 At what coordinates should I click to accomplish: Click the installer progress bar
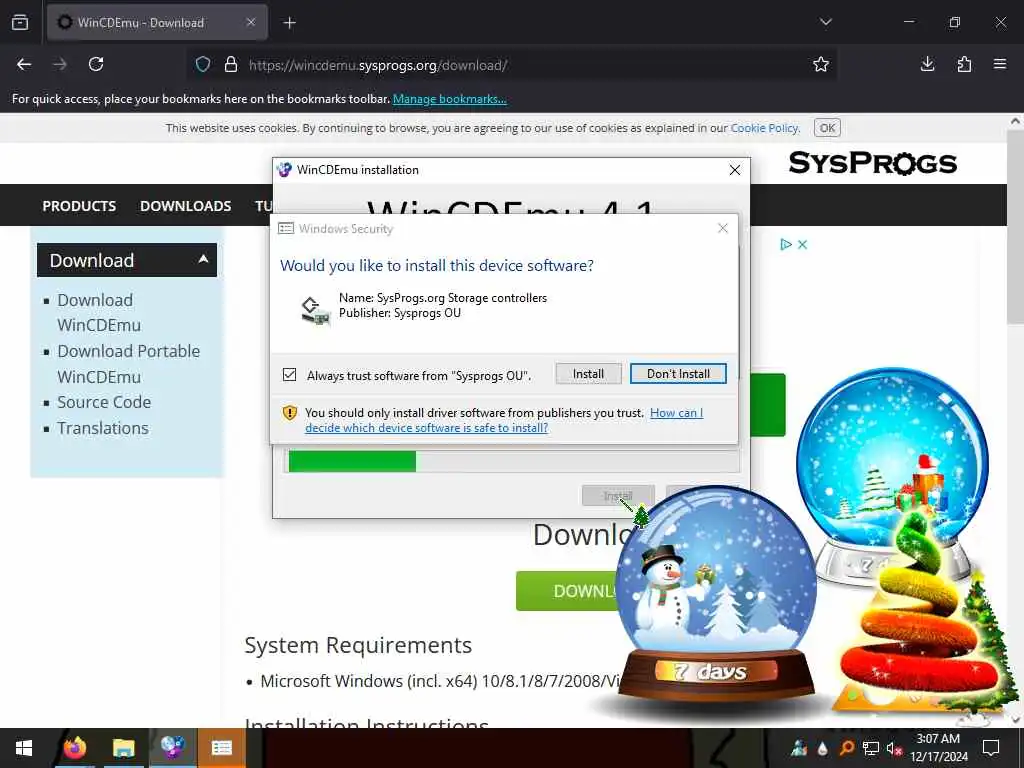pos(514,461)
